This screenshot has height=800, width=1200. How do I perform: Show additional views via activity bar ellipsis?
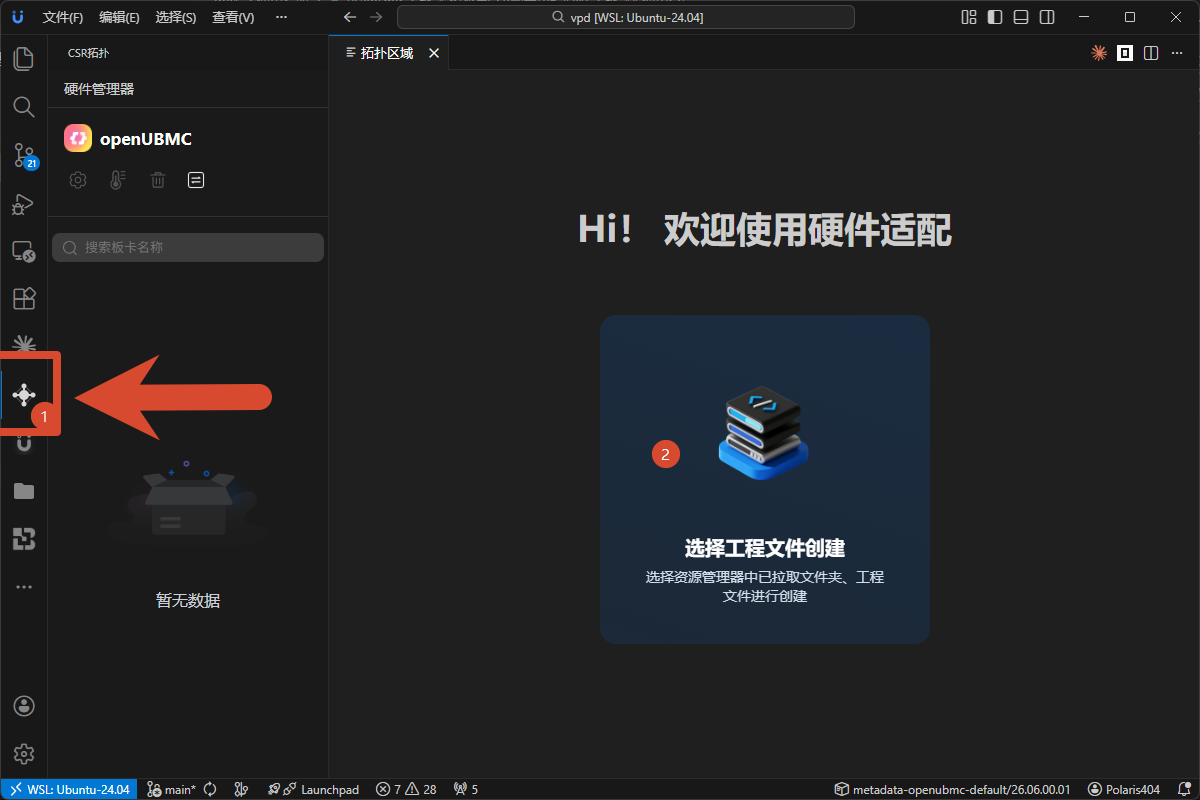[23, 587]
